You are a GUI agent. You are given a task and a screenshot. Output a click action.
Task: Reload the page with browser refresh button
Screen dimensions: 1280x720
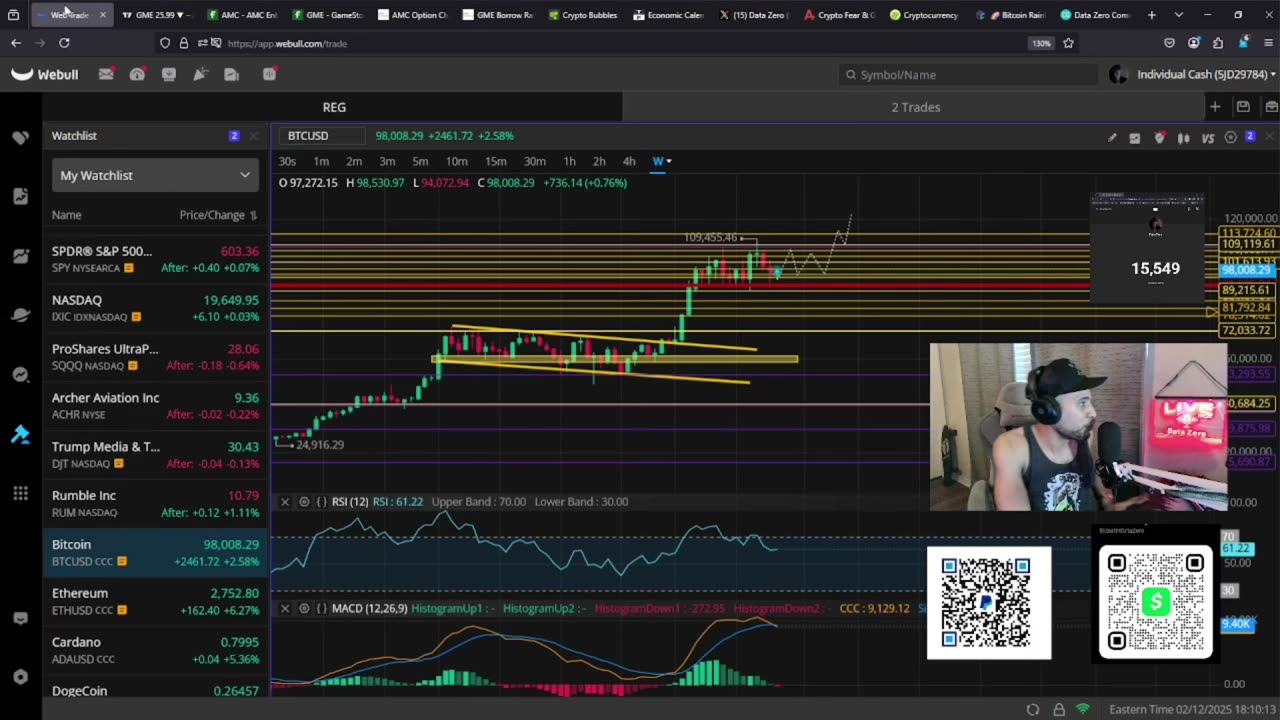pyautogui.click(x=64, y=43)
